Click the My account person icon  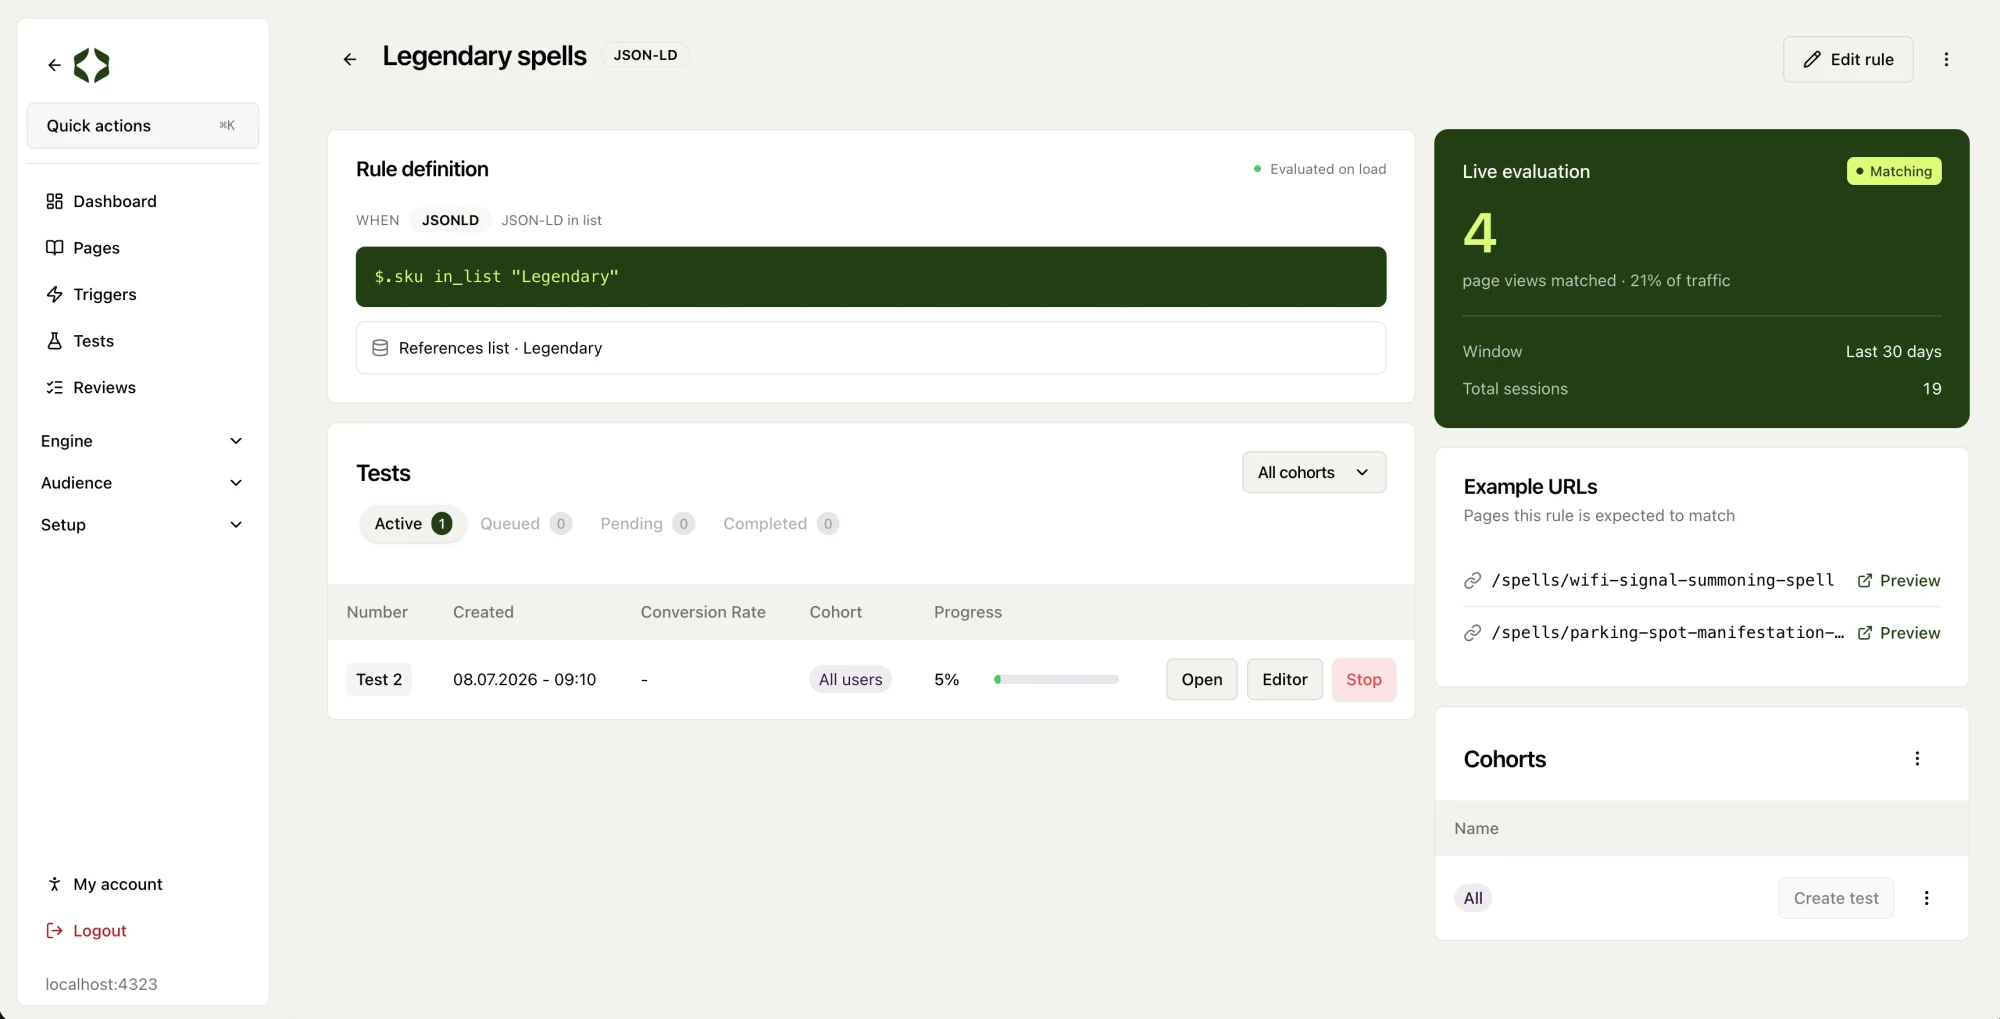[x=54, y=884]
